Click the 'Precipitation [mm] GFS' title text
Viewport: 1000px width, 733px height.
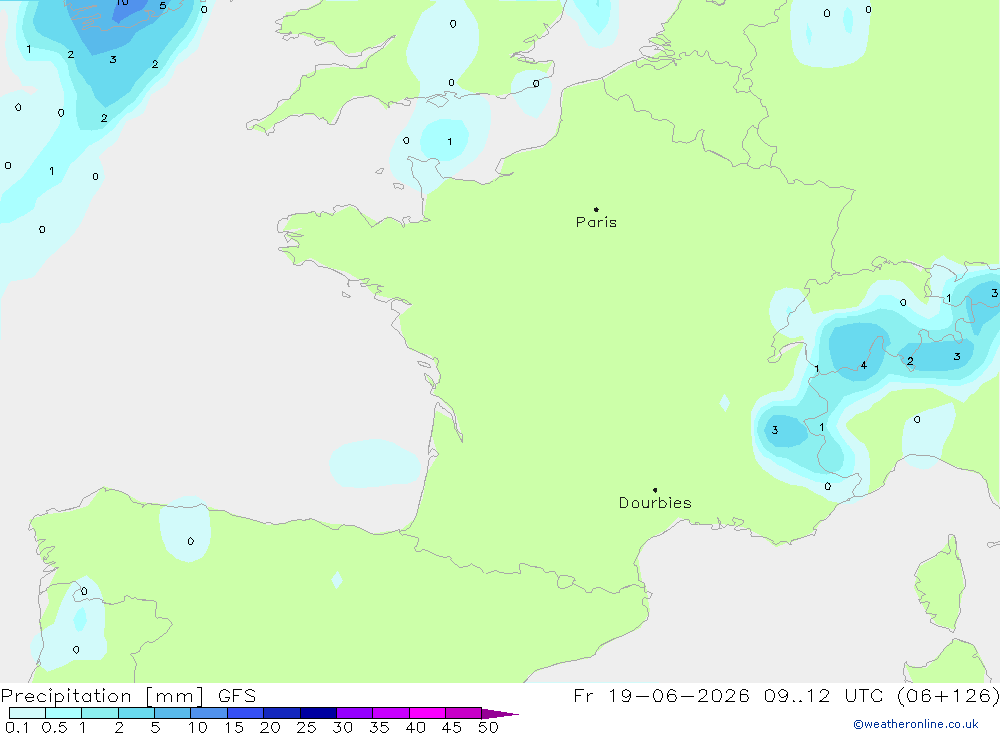(128, 695)
